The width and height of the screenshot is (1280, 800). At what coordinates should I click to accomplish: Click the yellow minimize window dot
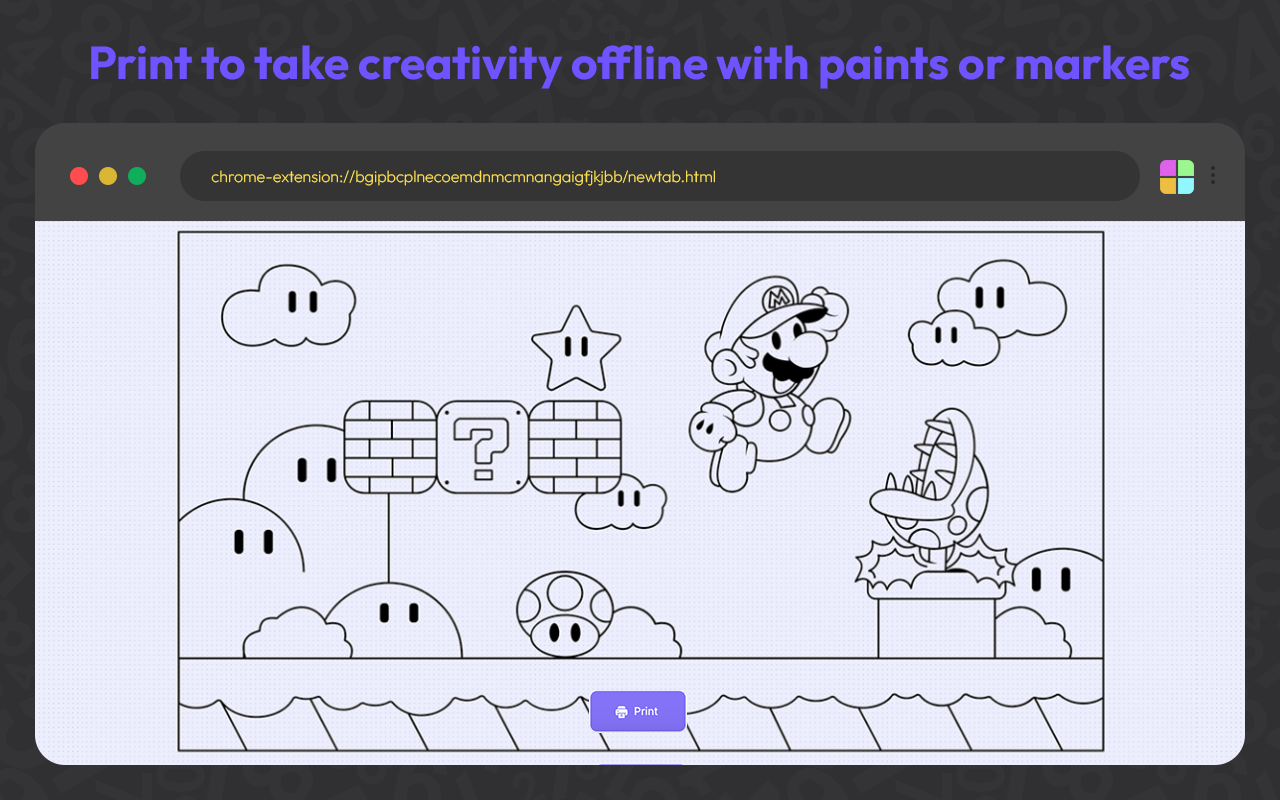[108, 176]
